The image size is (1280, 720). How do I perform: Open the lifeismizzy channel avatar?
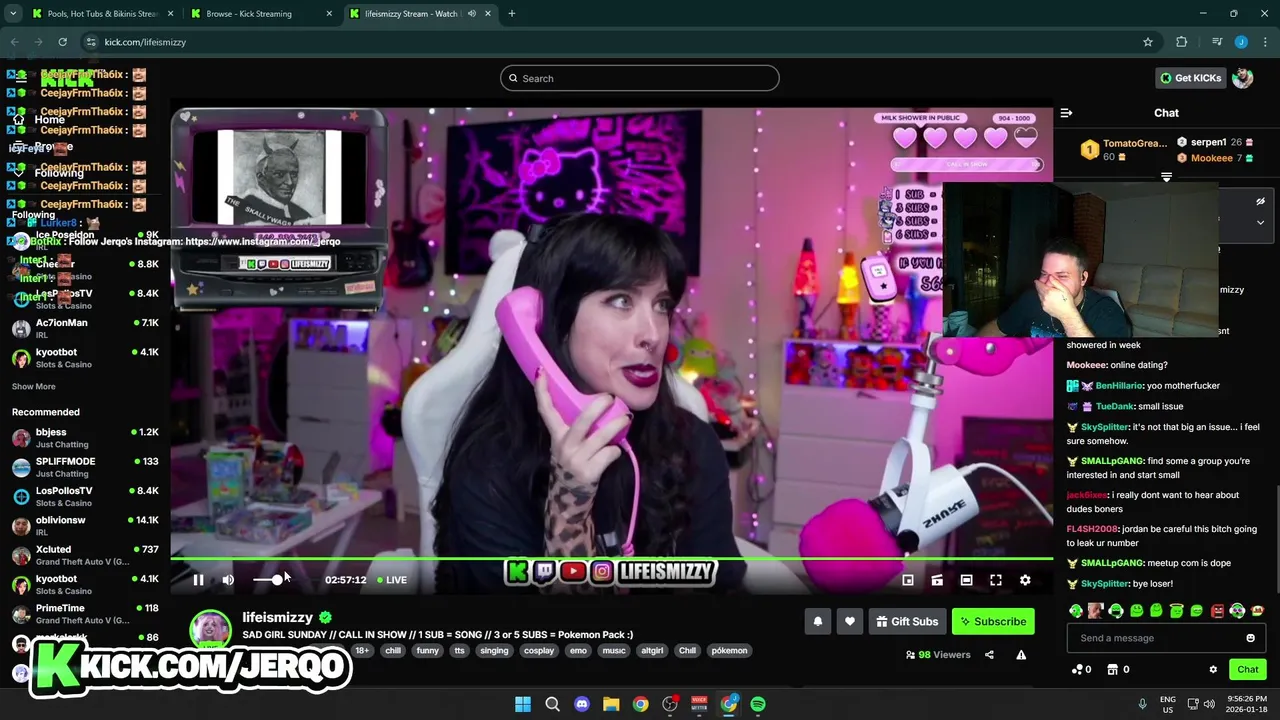(211, 630)
